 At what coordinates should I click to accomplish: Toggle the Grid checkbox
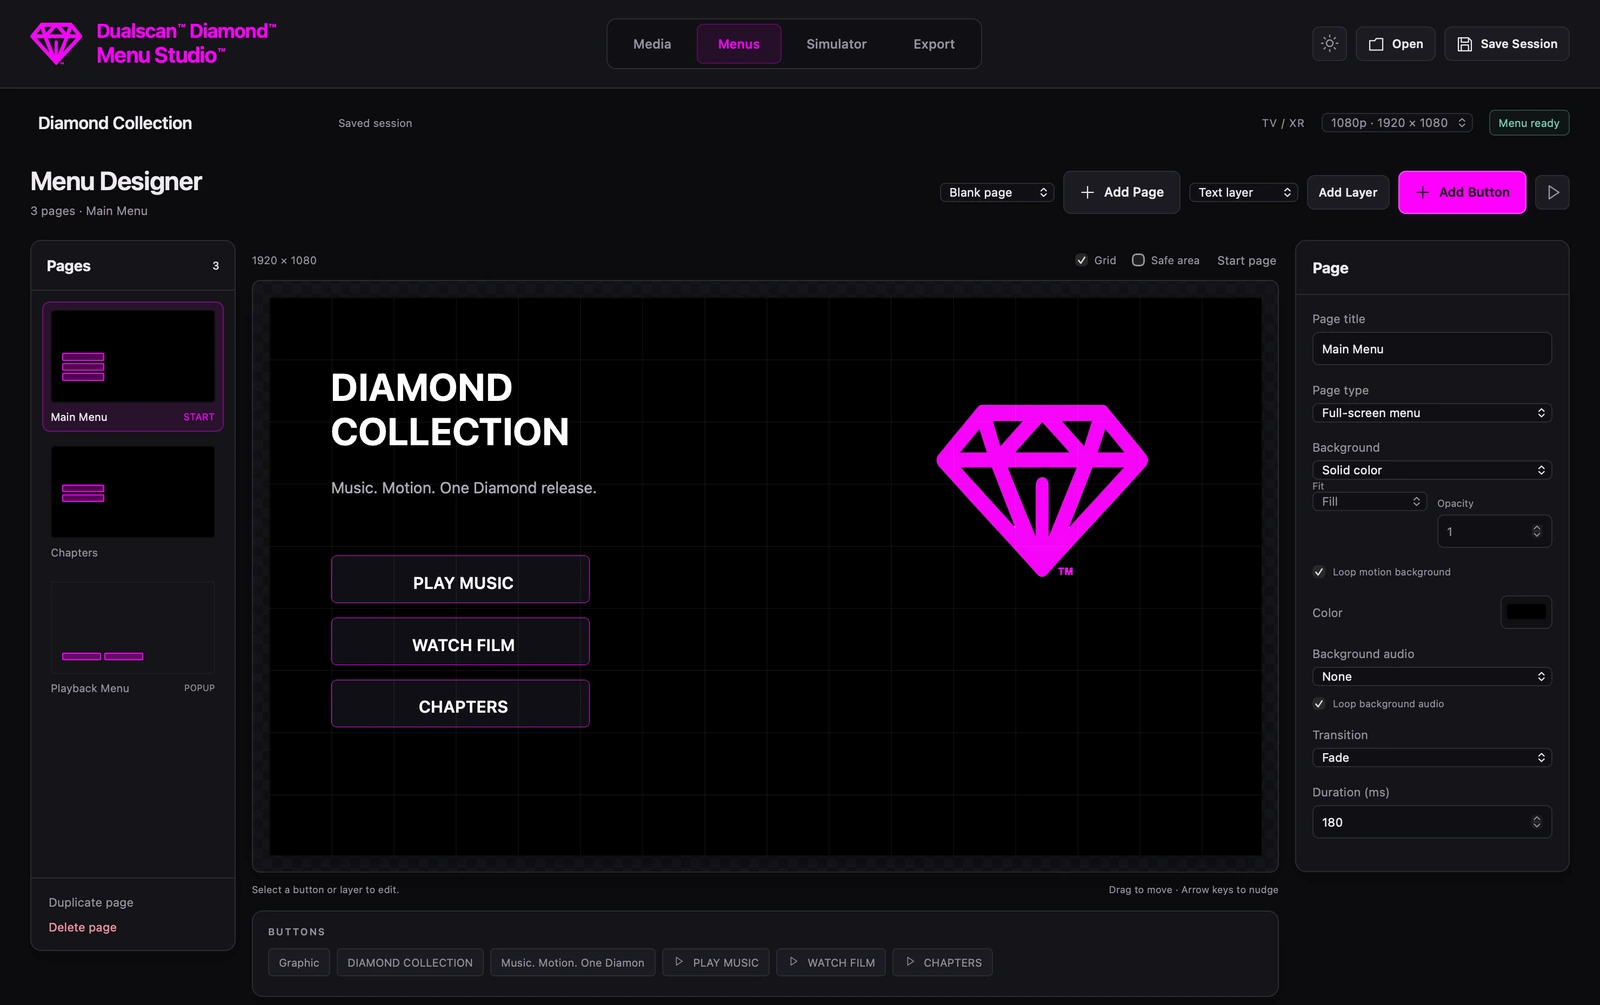(1081, 260)
